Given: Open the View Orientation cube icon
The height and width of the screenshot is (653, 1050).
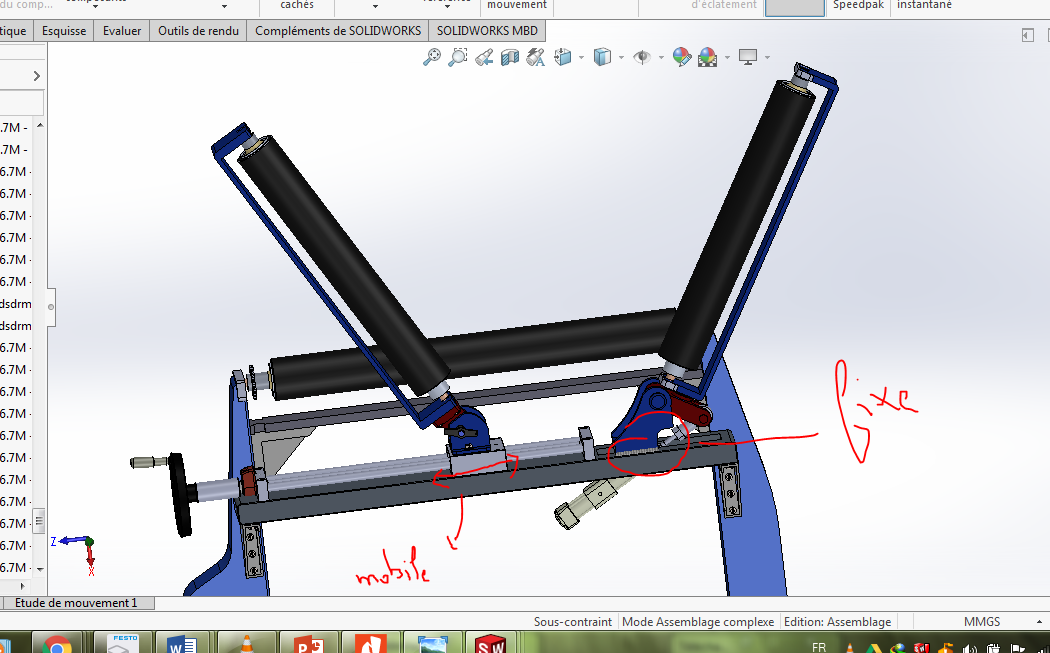Looking at the screenshot, I should [x=562, y=58].
